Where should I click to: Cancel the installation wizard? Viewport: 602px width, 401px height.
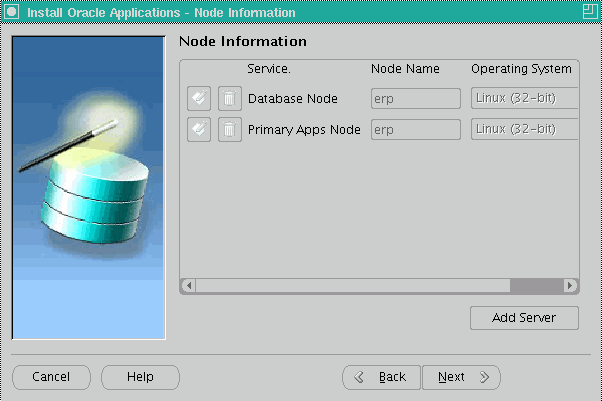(51, 377)
